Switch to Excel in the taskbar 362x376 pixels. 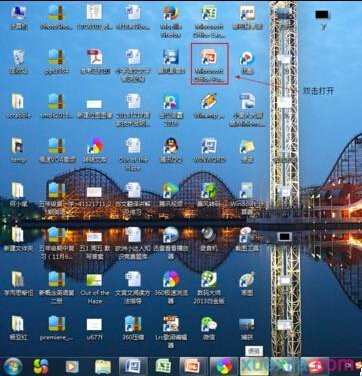[163, 367]
